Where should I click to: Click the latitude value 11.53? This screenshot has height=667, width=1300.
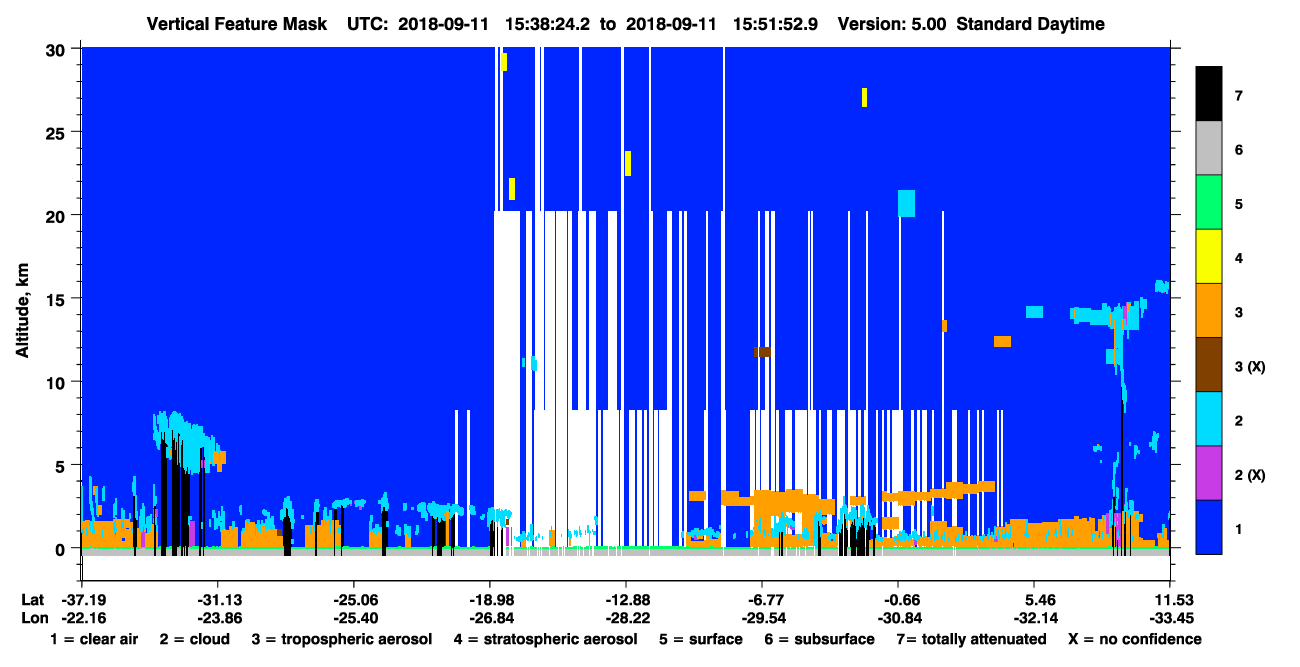(x=1170, y=600)
